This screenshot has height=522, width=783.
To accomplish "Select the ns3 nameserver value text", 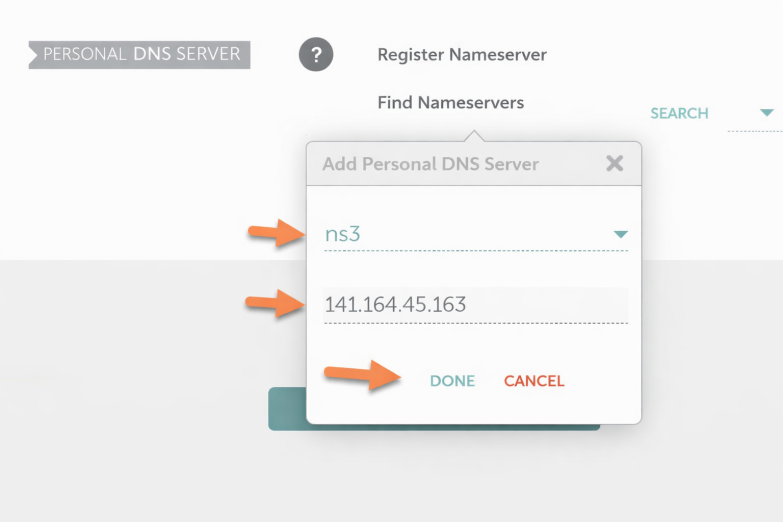I will (343, 234).
